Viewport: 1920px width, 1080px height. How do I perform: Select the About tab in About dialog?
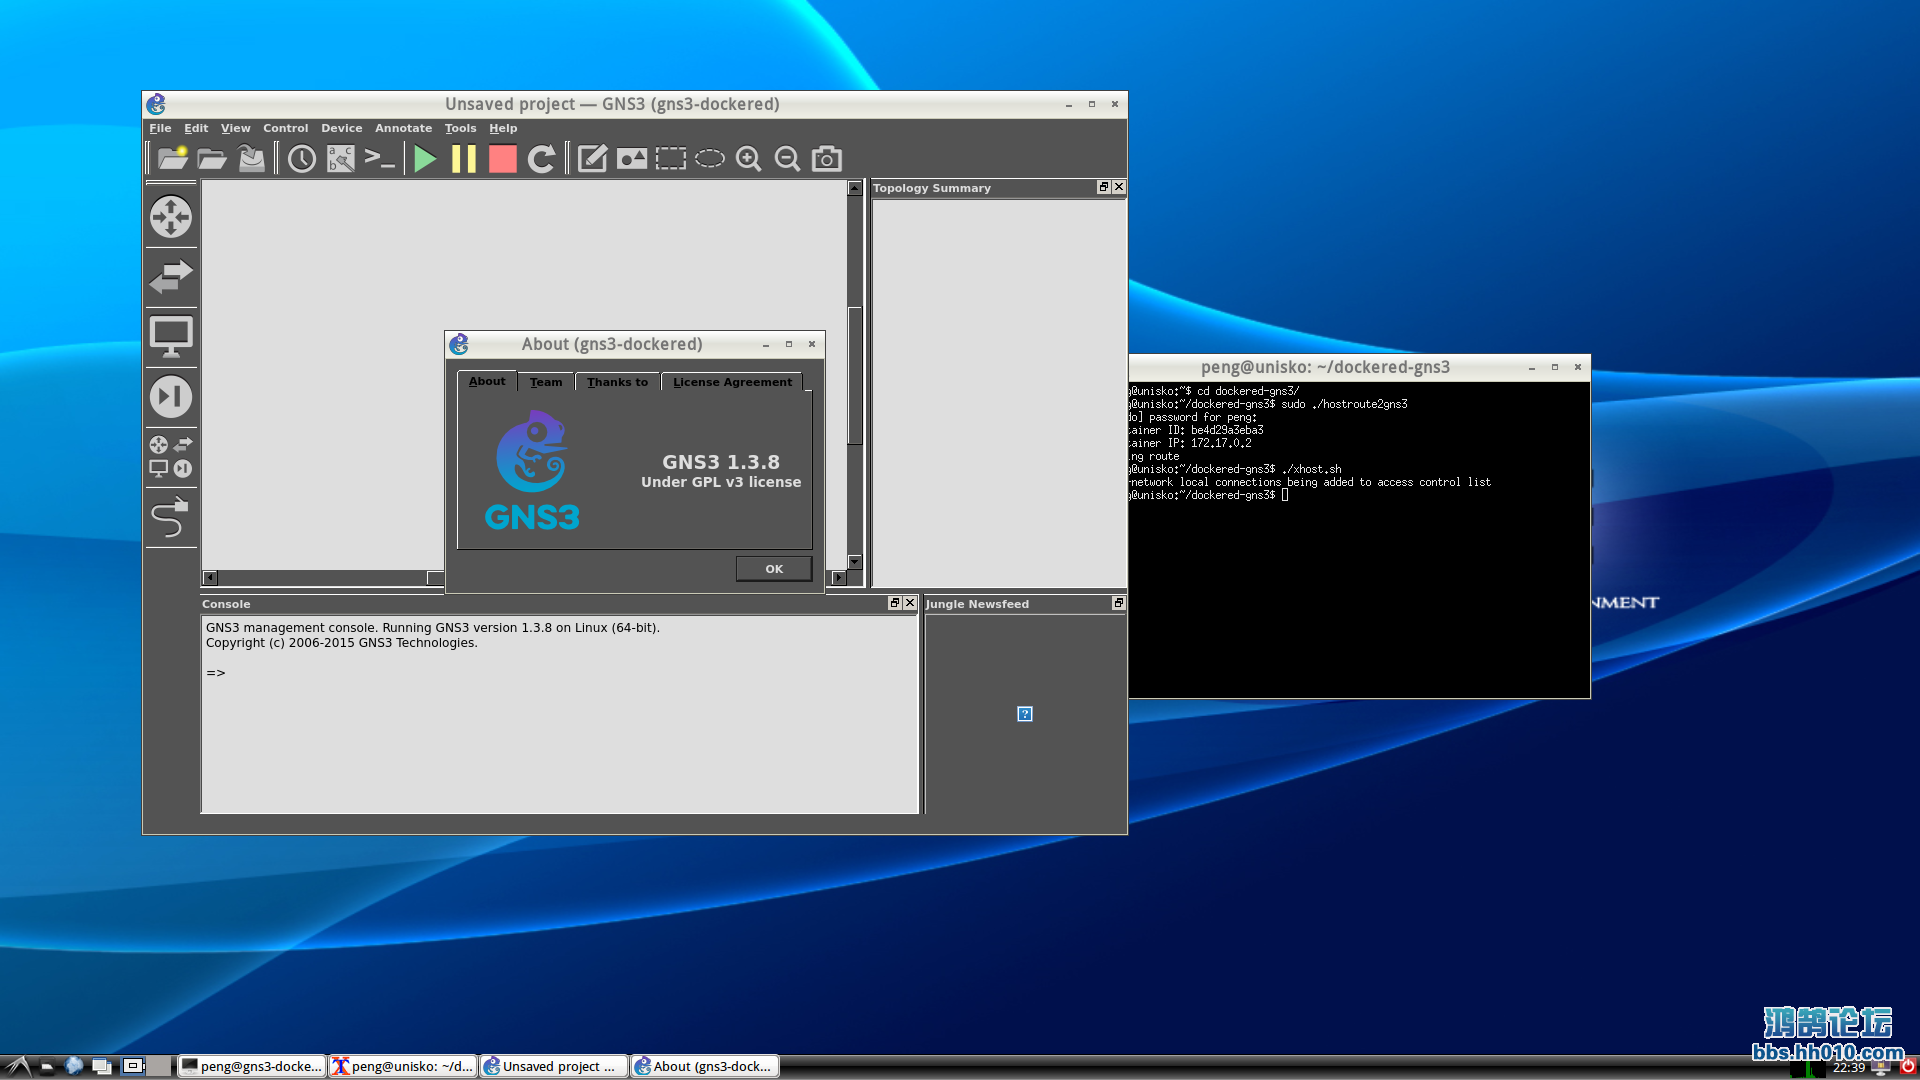[x=487, y=381]
